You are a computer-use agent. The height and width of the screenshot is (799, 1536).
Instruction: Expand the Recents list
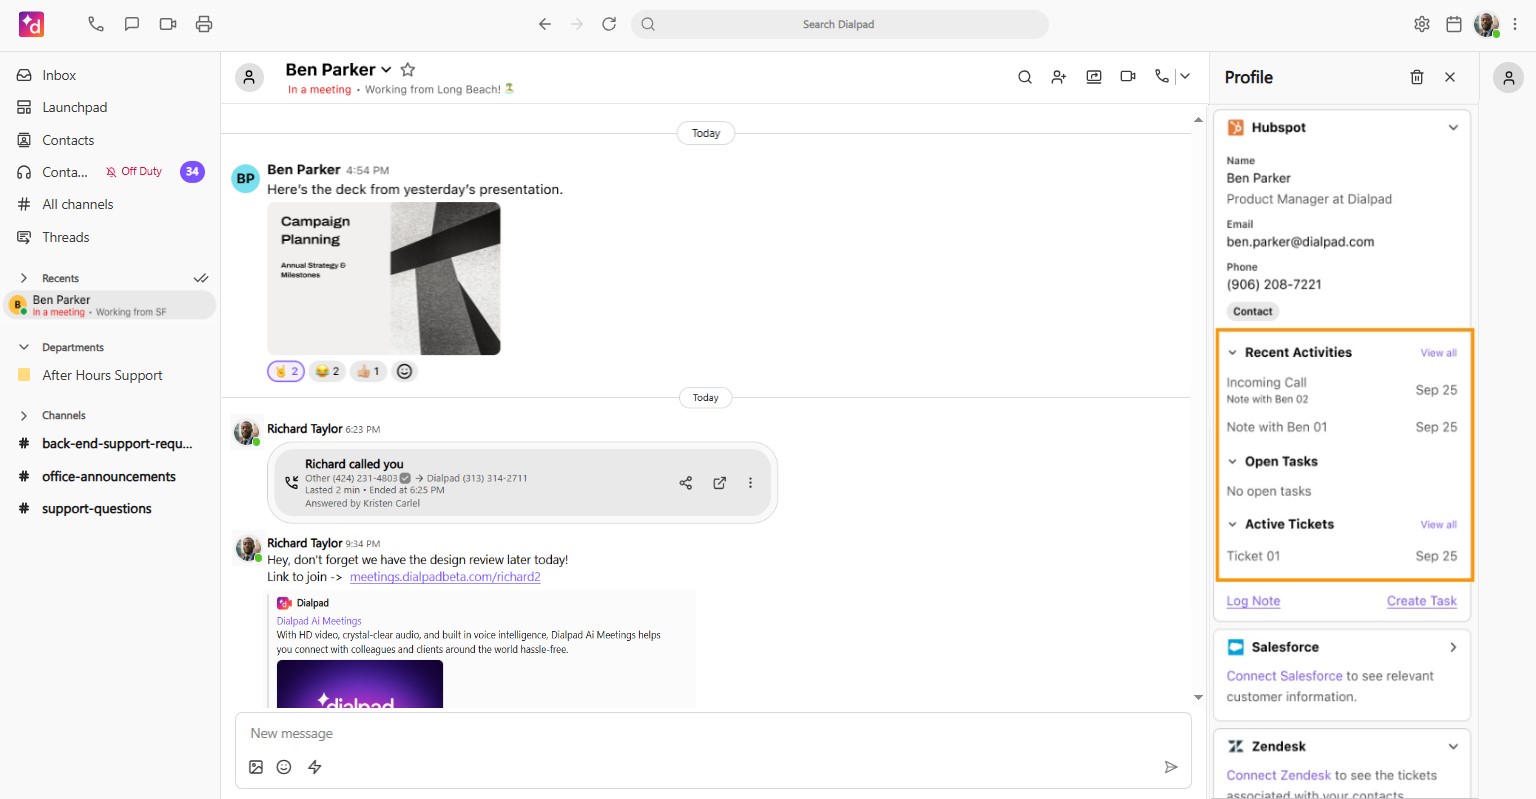(24, 278)
